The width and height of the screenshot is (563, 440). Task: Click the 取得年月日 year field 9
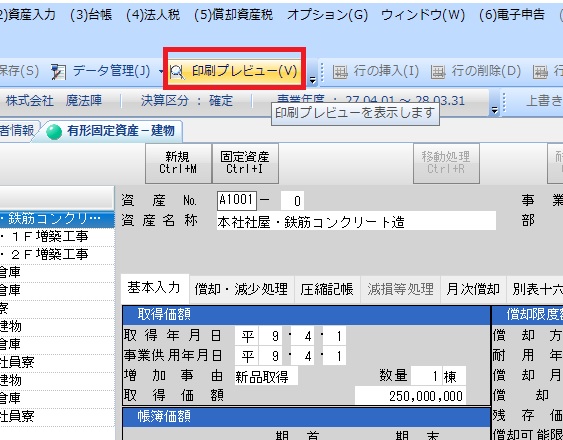coord(271,336)
